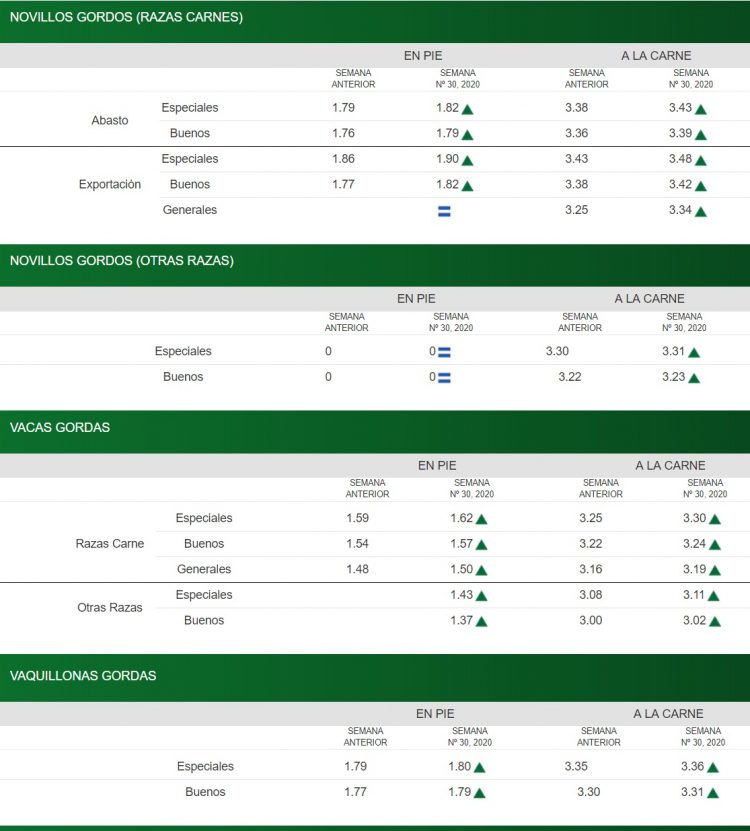
Task: Click the A LA CARNE heading in Vaquillonas Gordas
Action: (668, 714)
